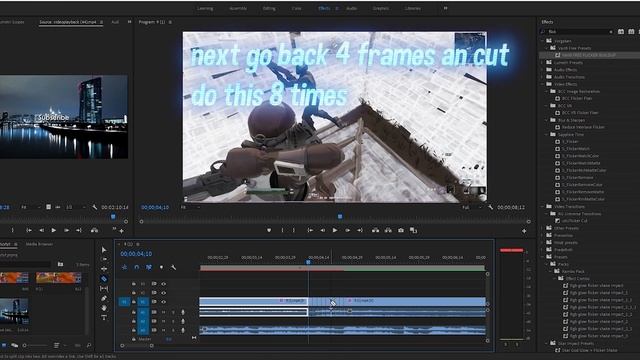
Task: Select the Track Select Forward tool
Action: point(104,259)
